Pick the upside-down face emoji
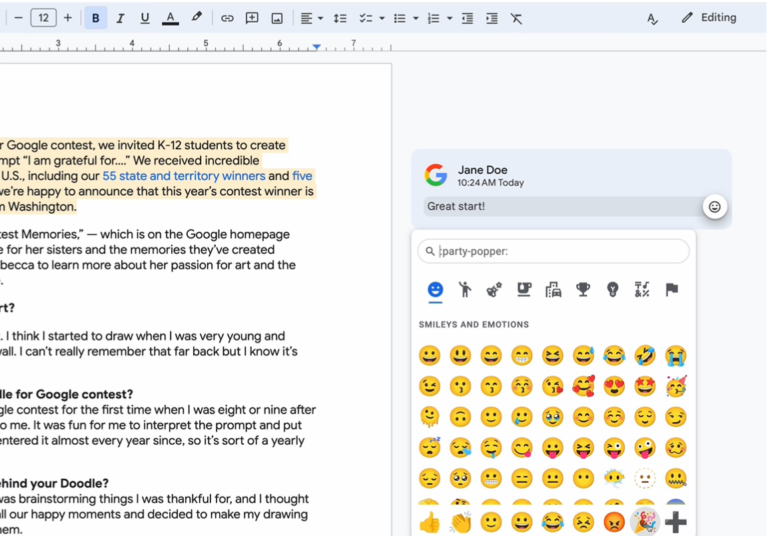Image resolution: width=768 pixels, height=536 pixels. [460, 417]
